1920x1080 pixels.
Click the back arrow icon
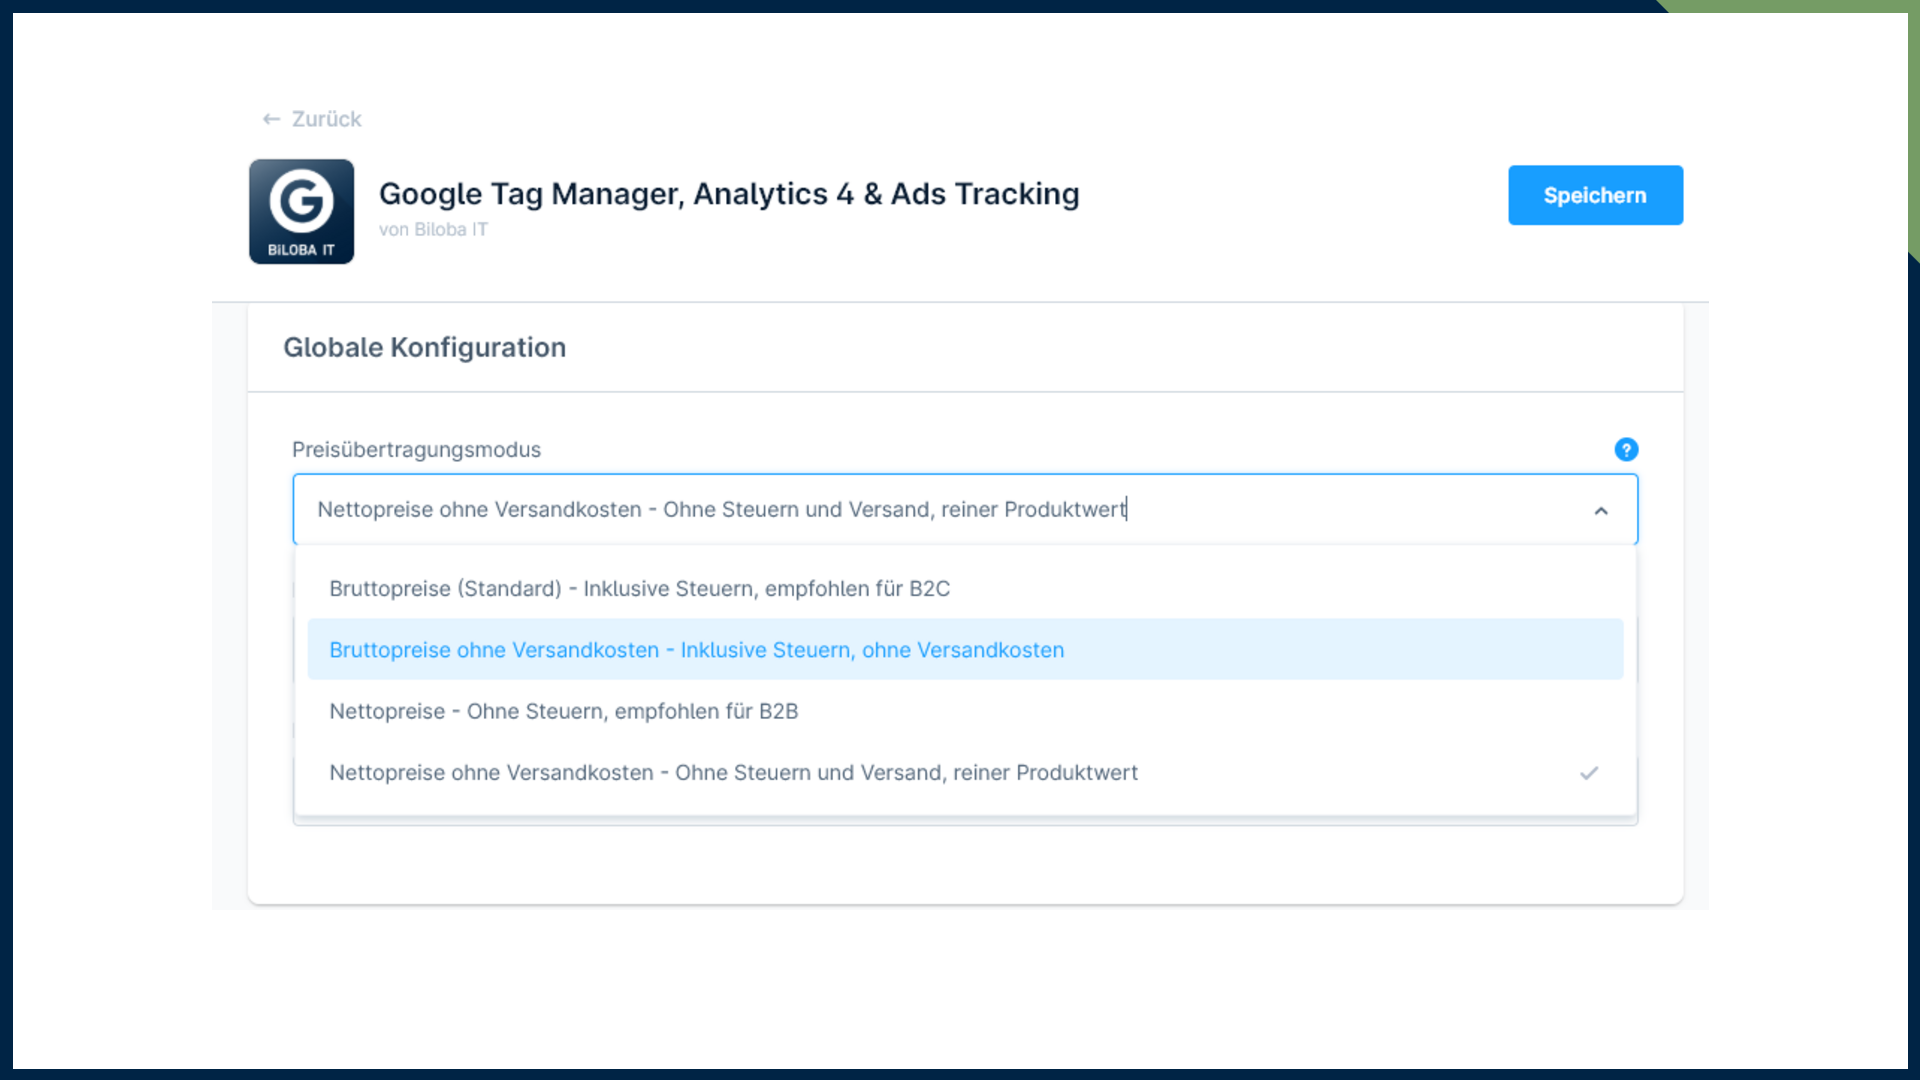tap(271, 119)
